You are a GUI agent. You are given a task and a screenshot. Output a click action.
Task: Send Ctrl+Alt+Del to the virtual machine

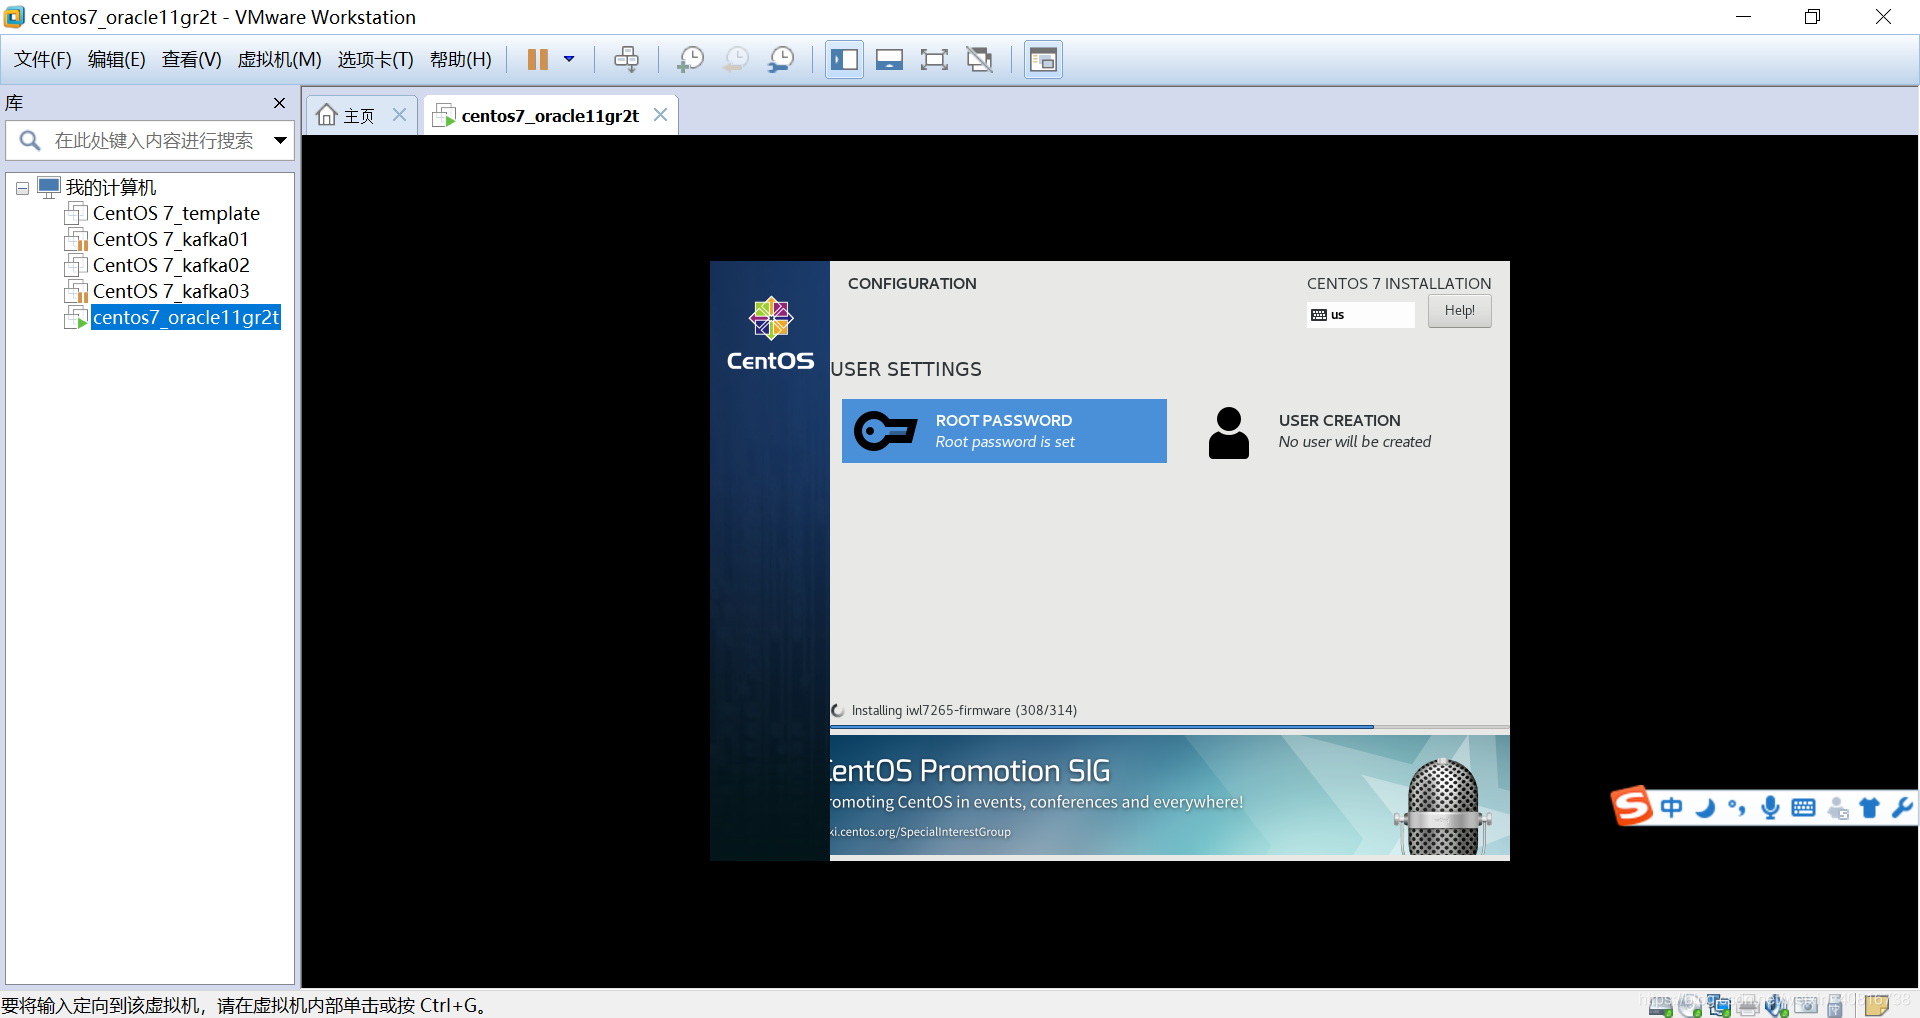click(x=626, y=60)
